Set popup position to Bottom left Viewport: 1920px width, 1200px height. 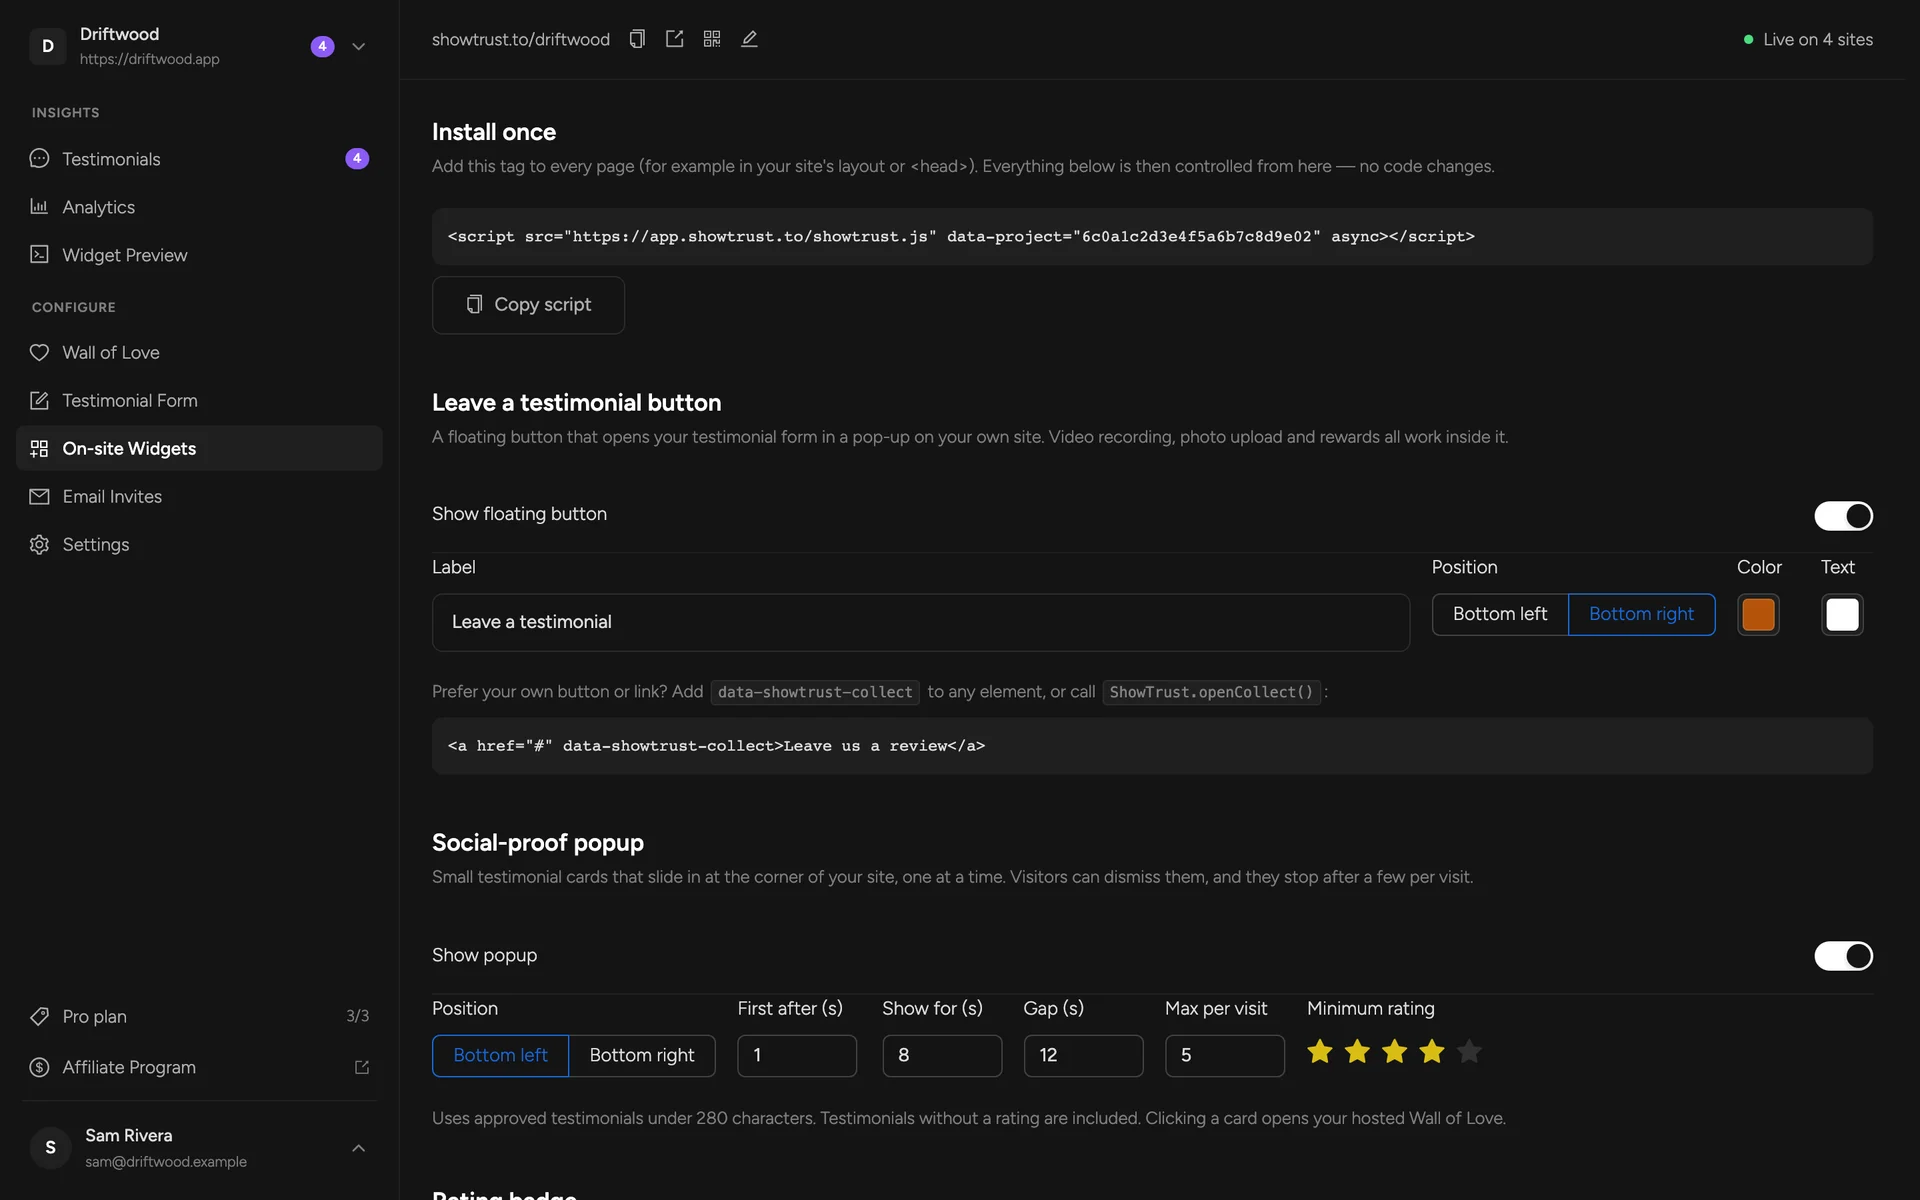pyautogui.click(x=500, y=1055)
